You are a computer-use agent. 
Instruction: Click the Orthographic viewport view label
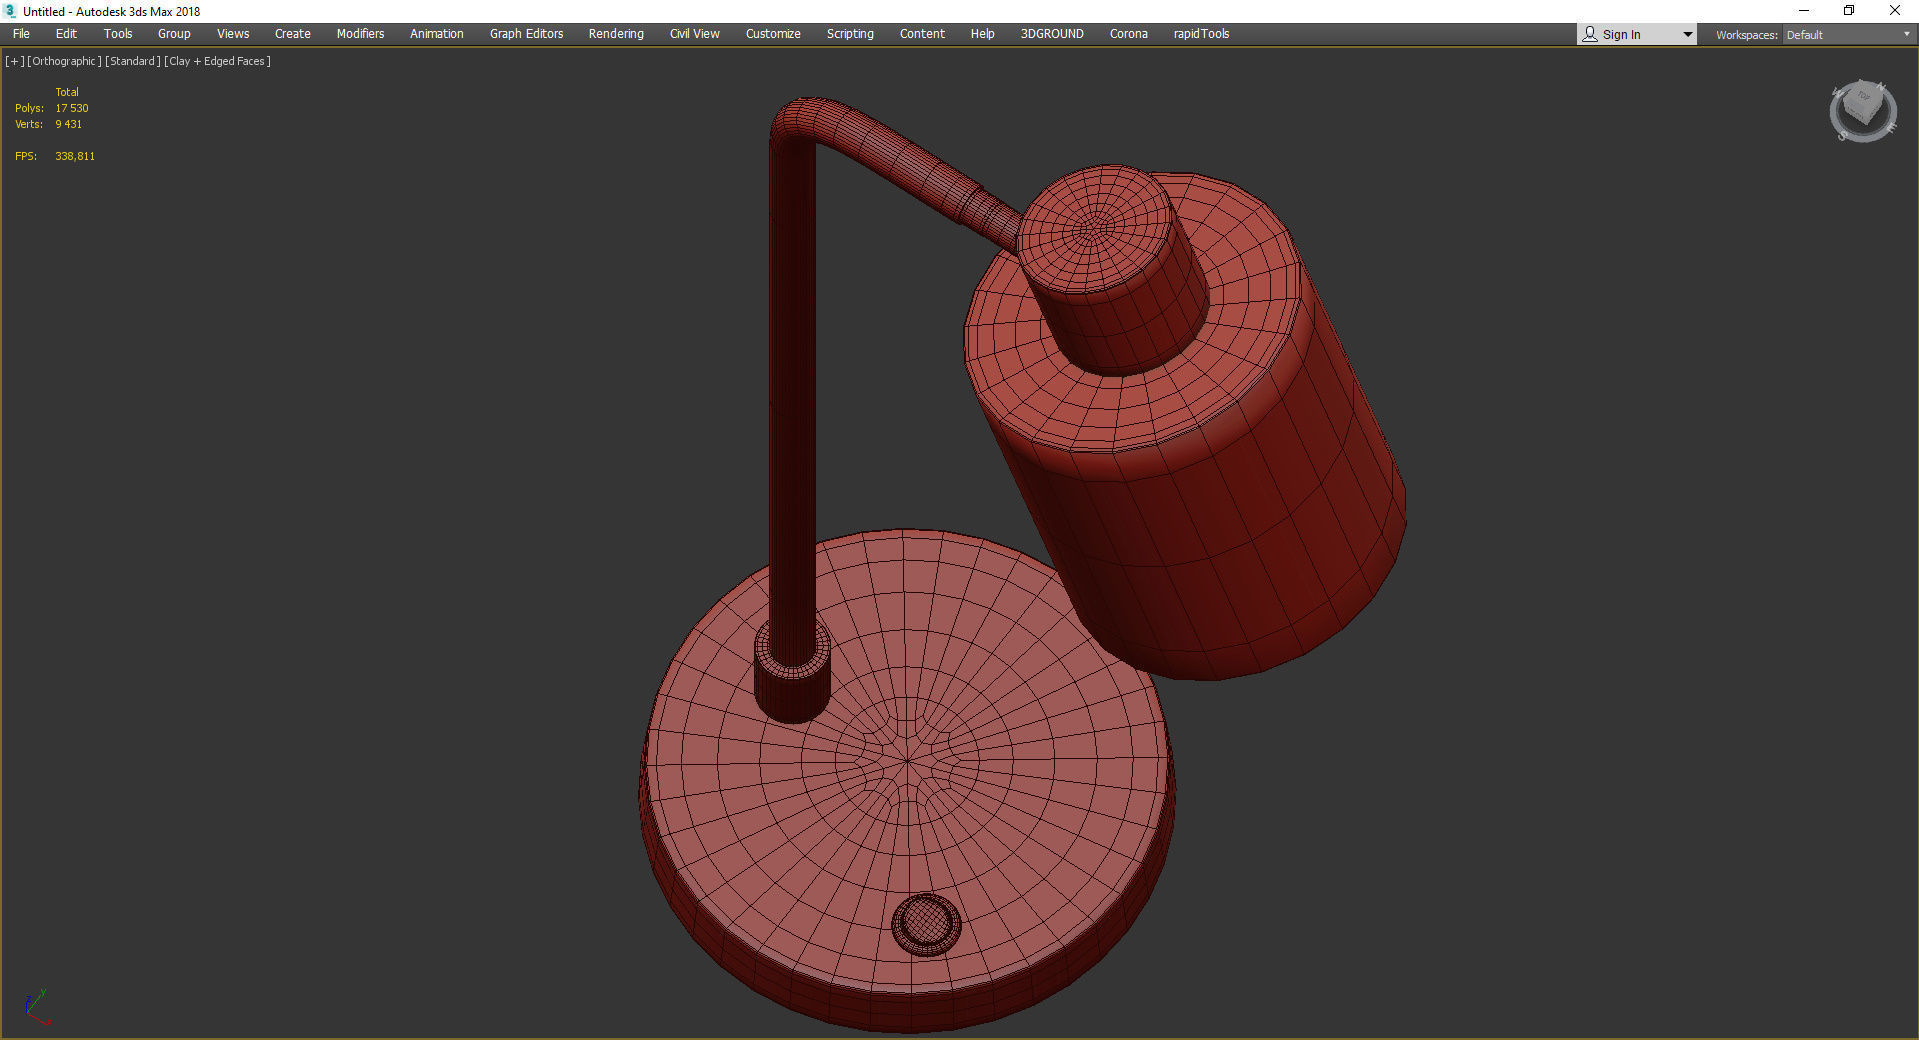(x=64, y=61)
